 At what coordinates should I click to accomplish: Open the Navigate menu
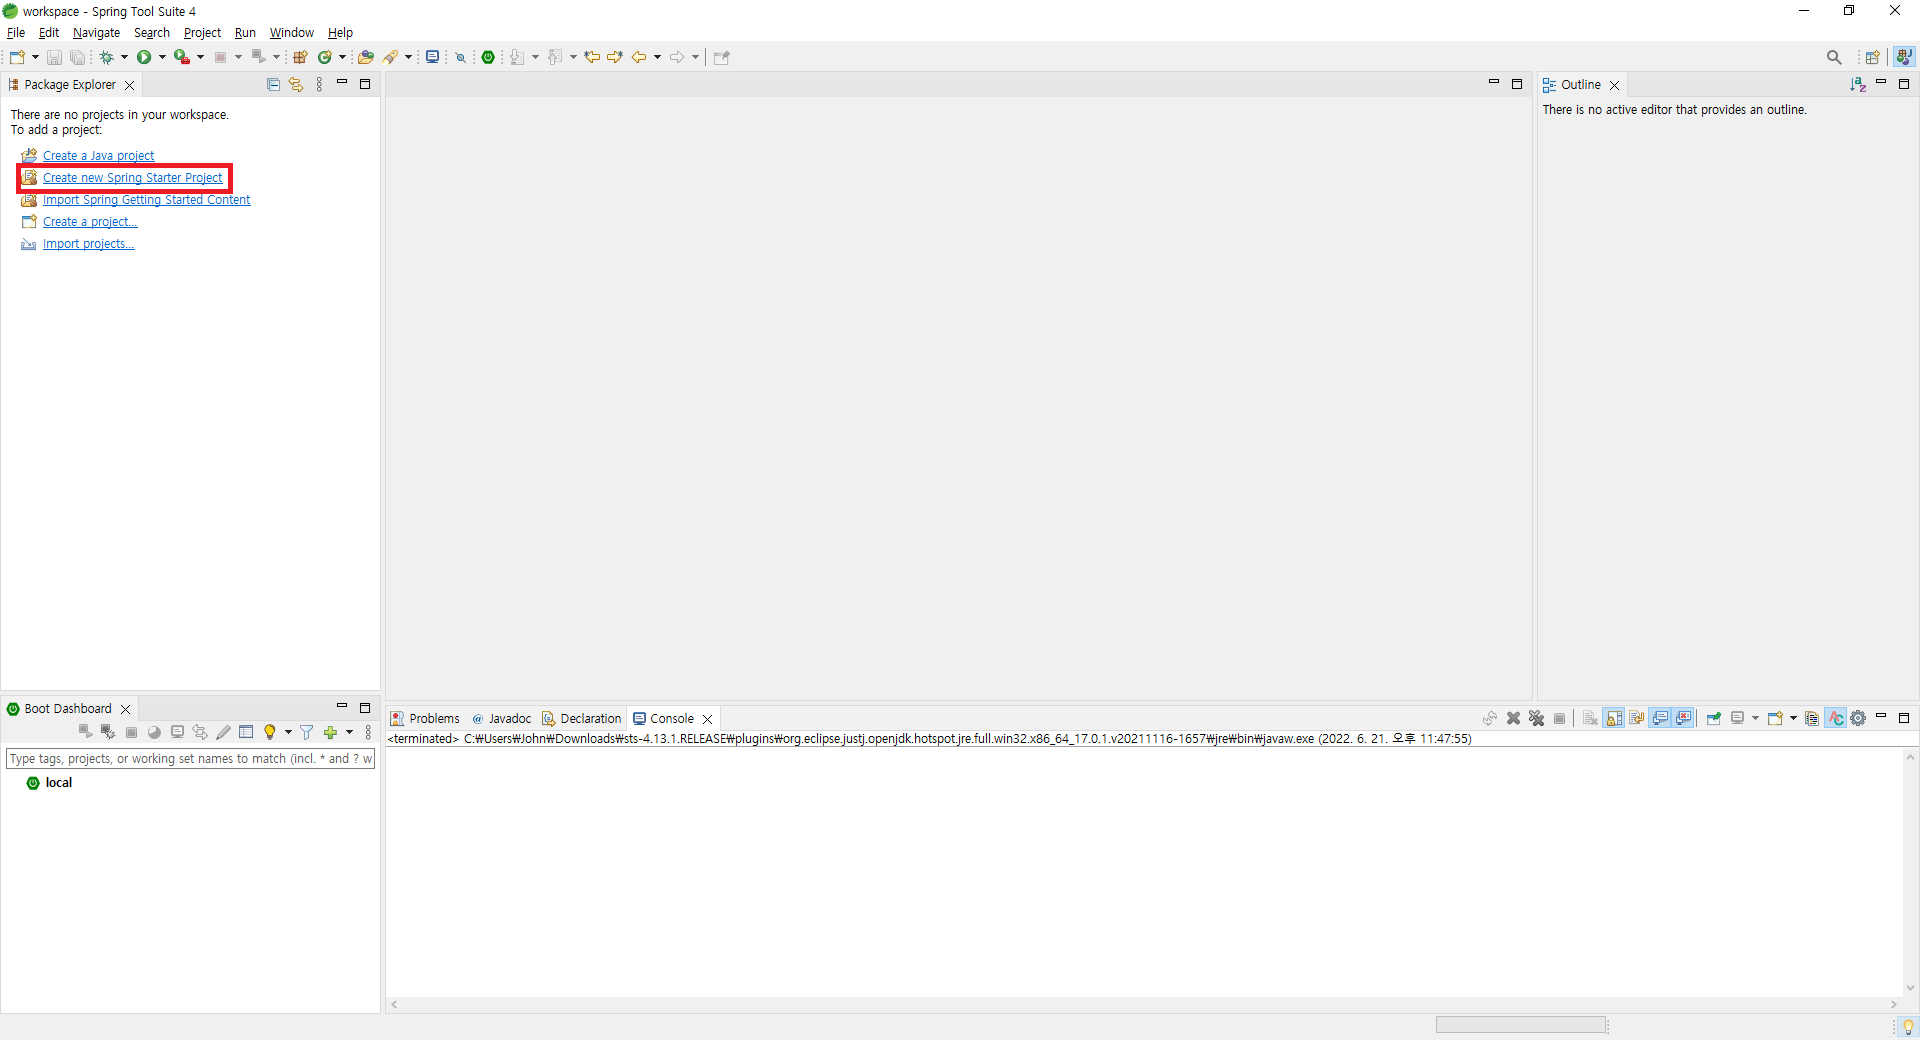pyautogui.click(x=96, y=33)
